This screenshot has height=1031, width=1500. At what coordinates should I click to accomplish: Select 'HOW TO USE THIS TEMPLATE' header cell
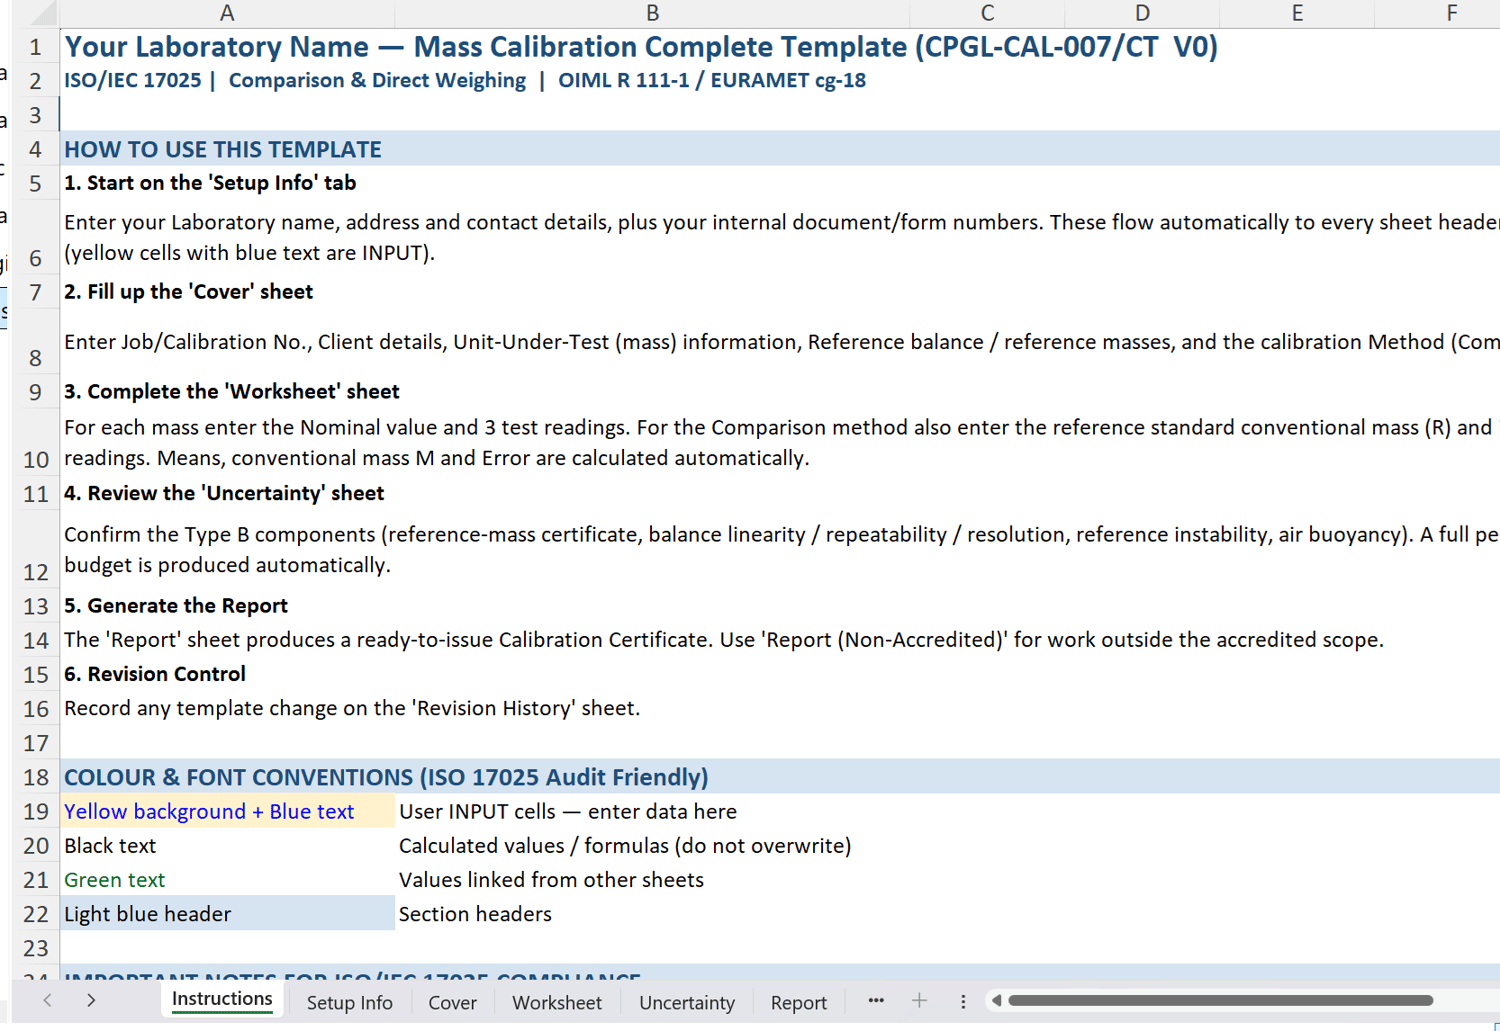coord(223,149)
